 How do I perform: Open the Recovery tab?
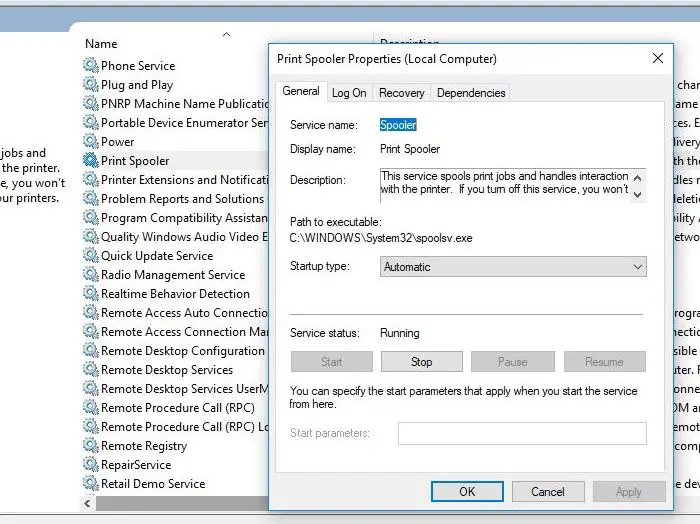[x=402, y=93]
